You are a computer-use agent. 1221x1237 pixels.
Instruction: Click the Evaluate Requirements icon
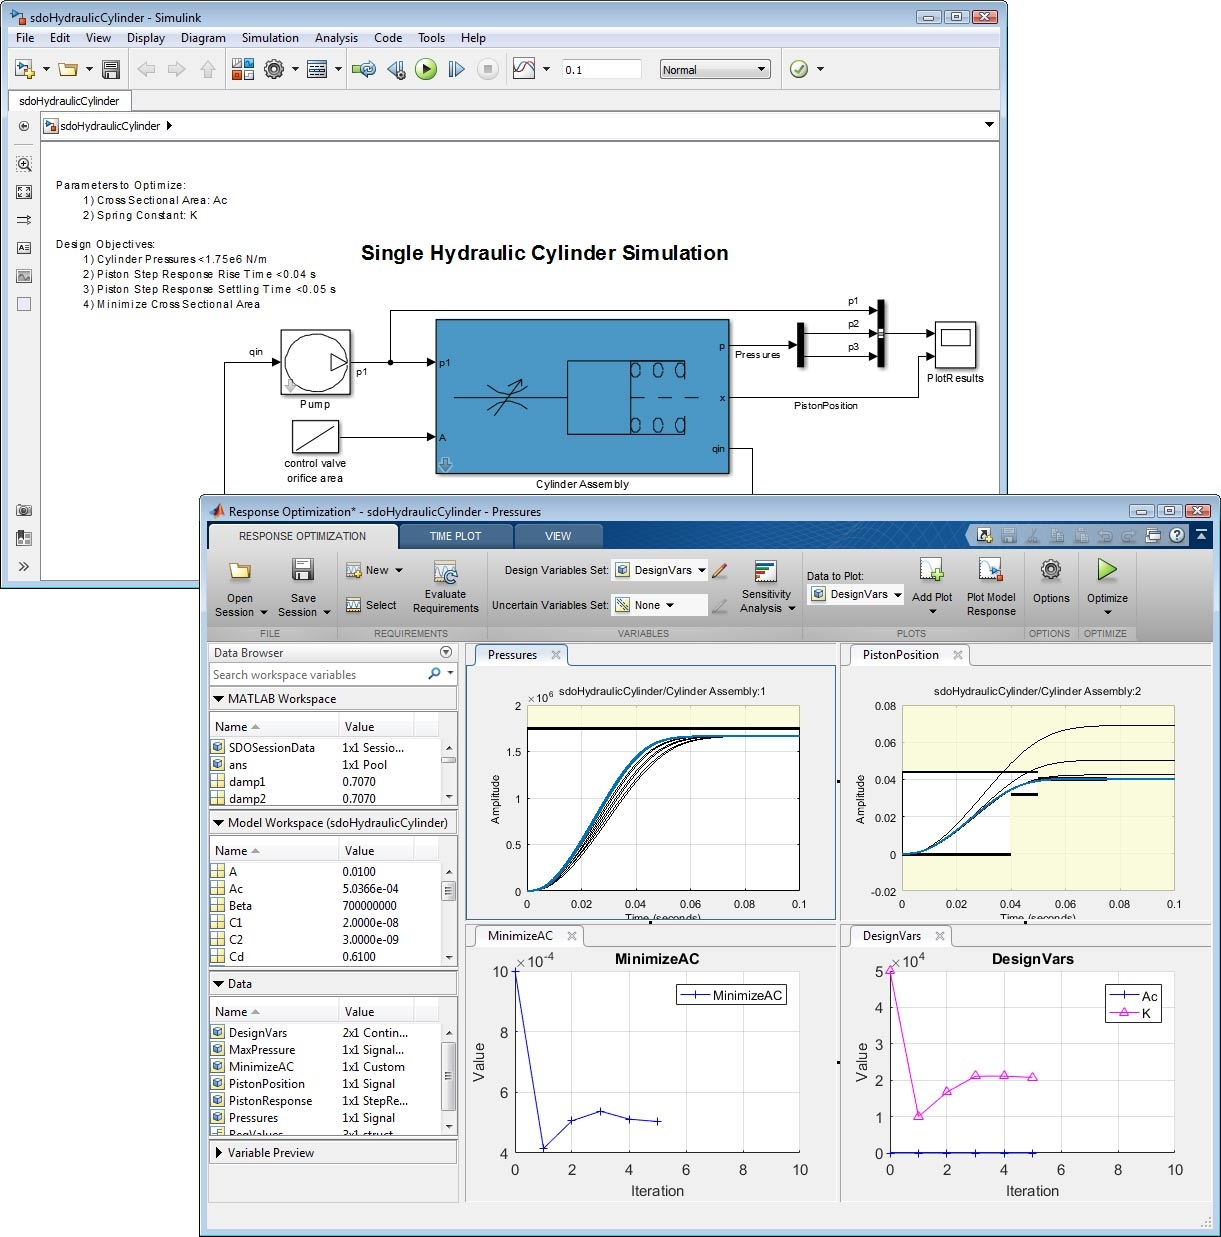pos(445,573)
